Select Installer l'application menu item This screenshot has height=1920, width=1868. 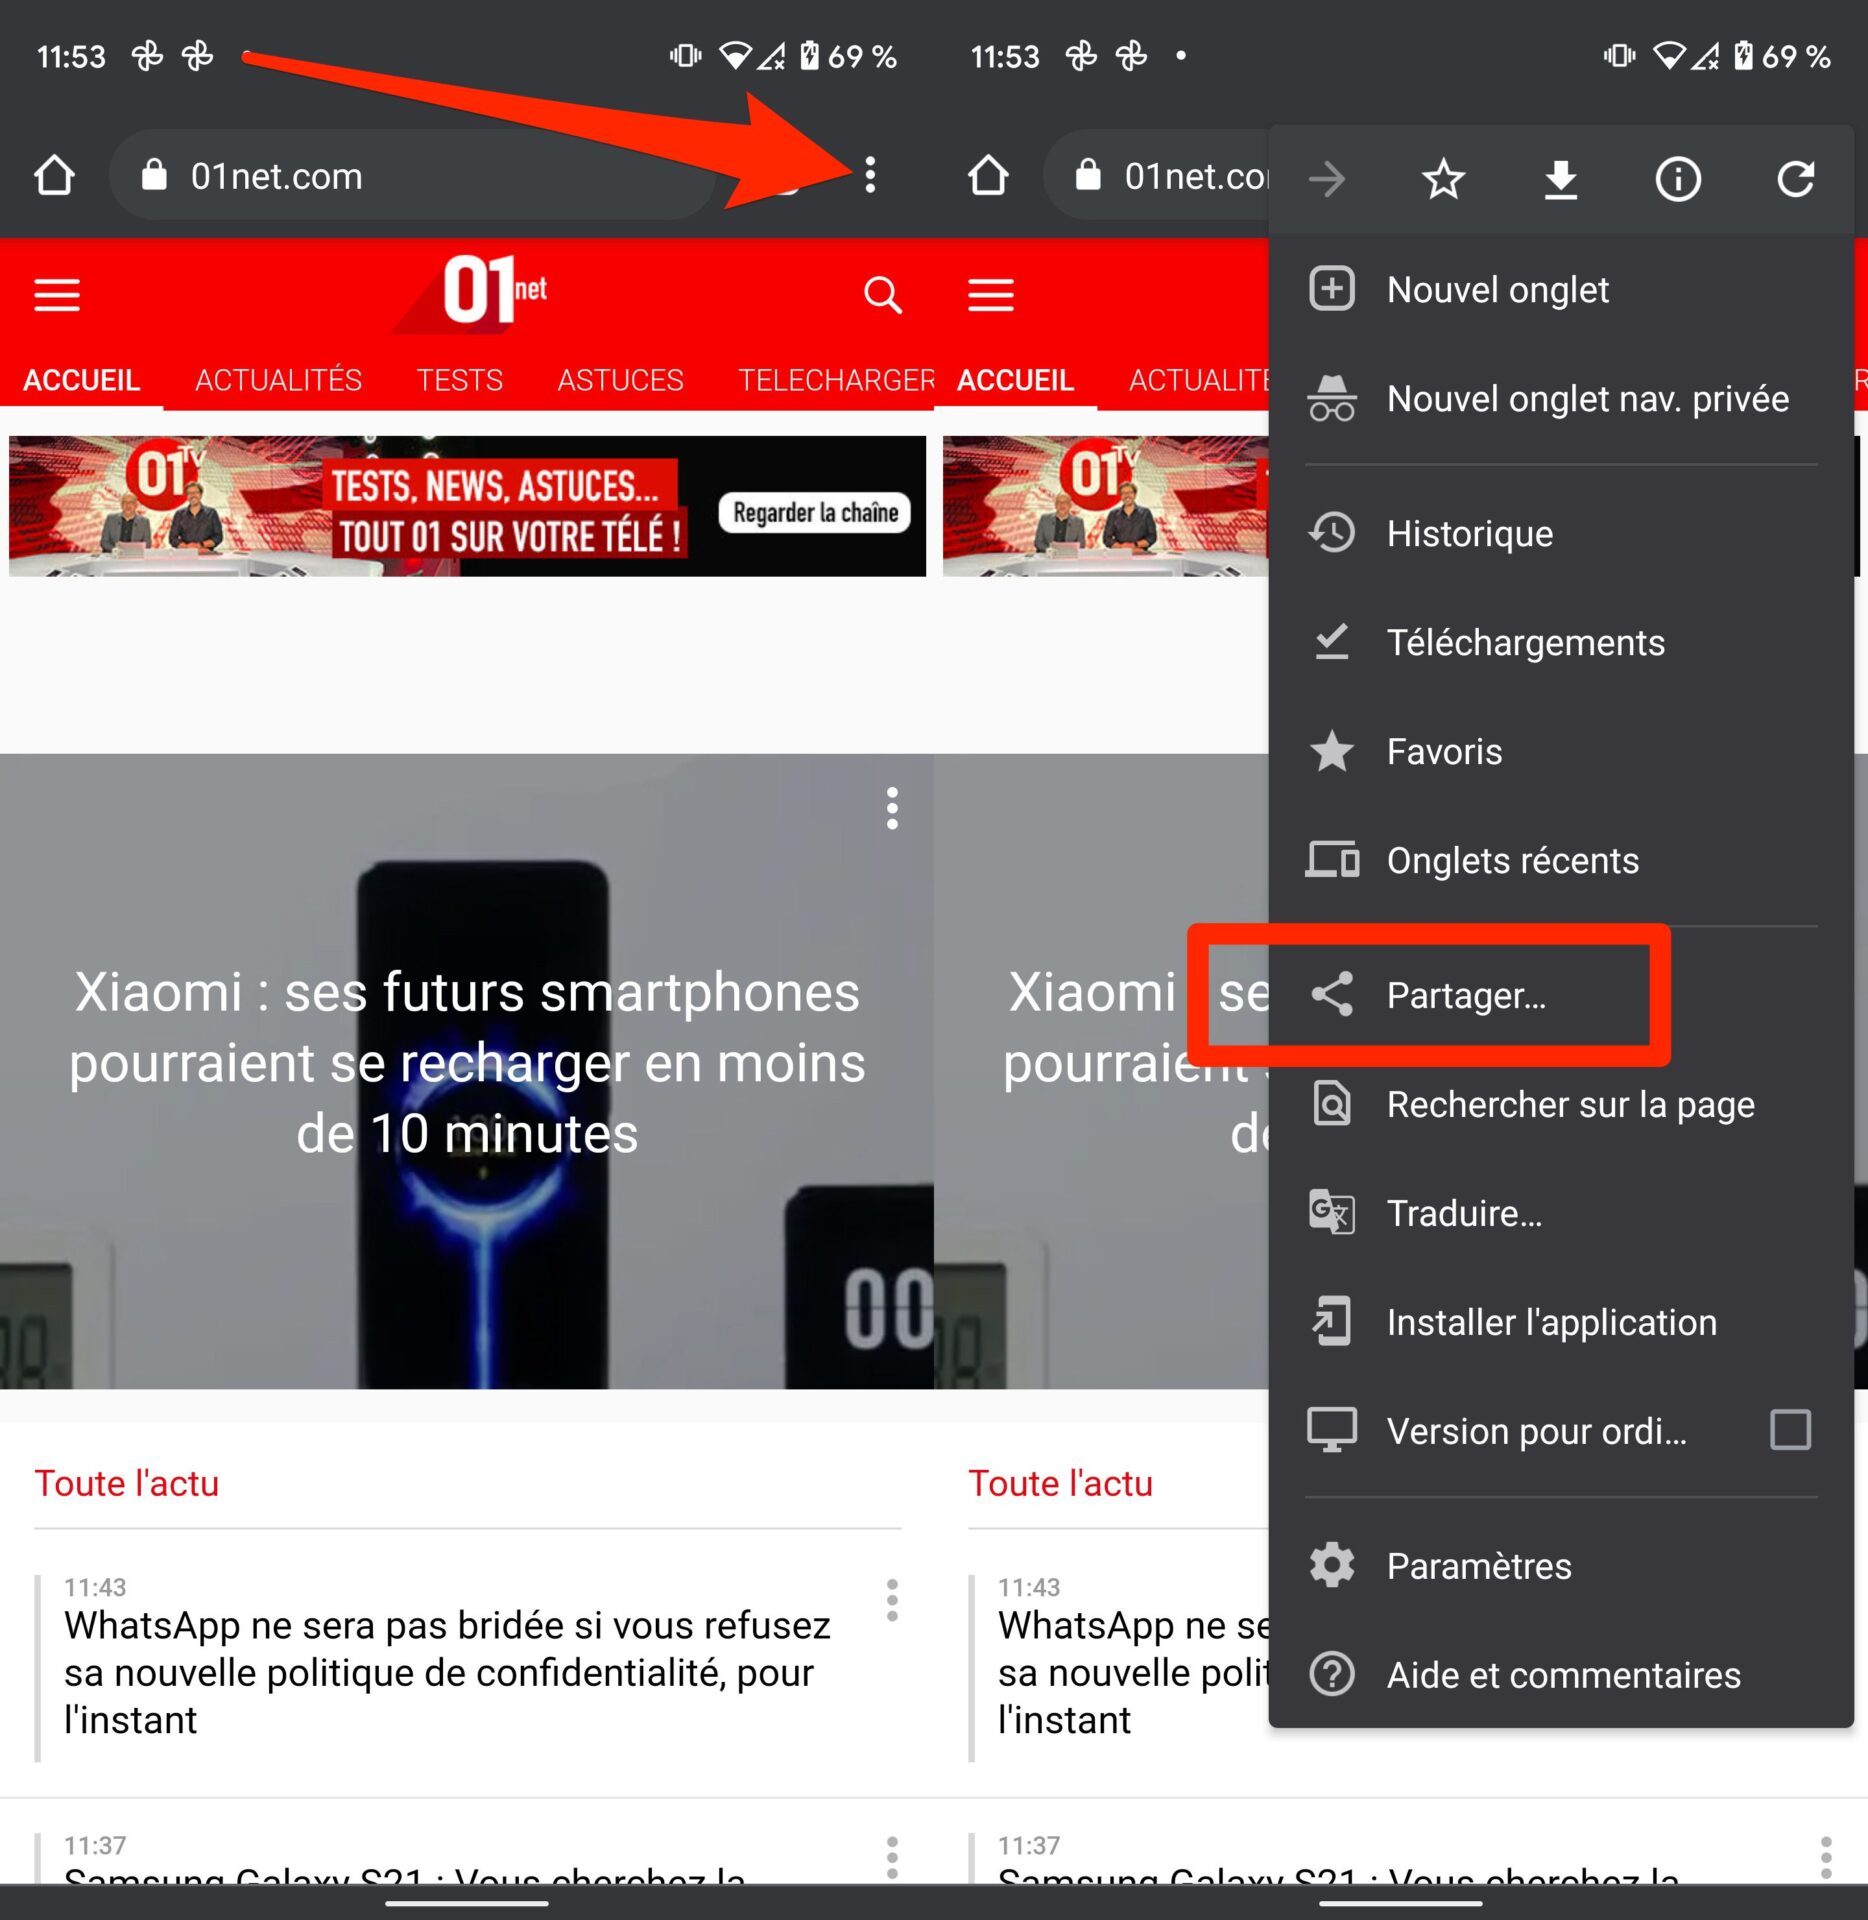tap(1561, 1323)
